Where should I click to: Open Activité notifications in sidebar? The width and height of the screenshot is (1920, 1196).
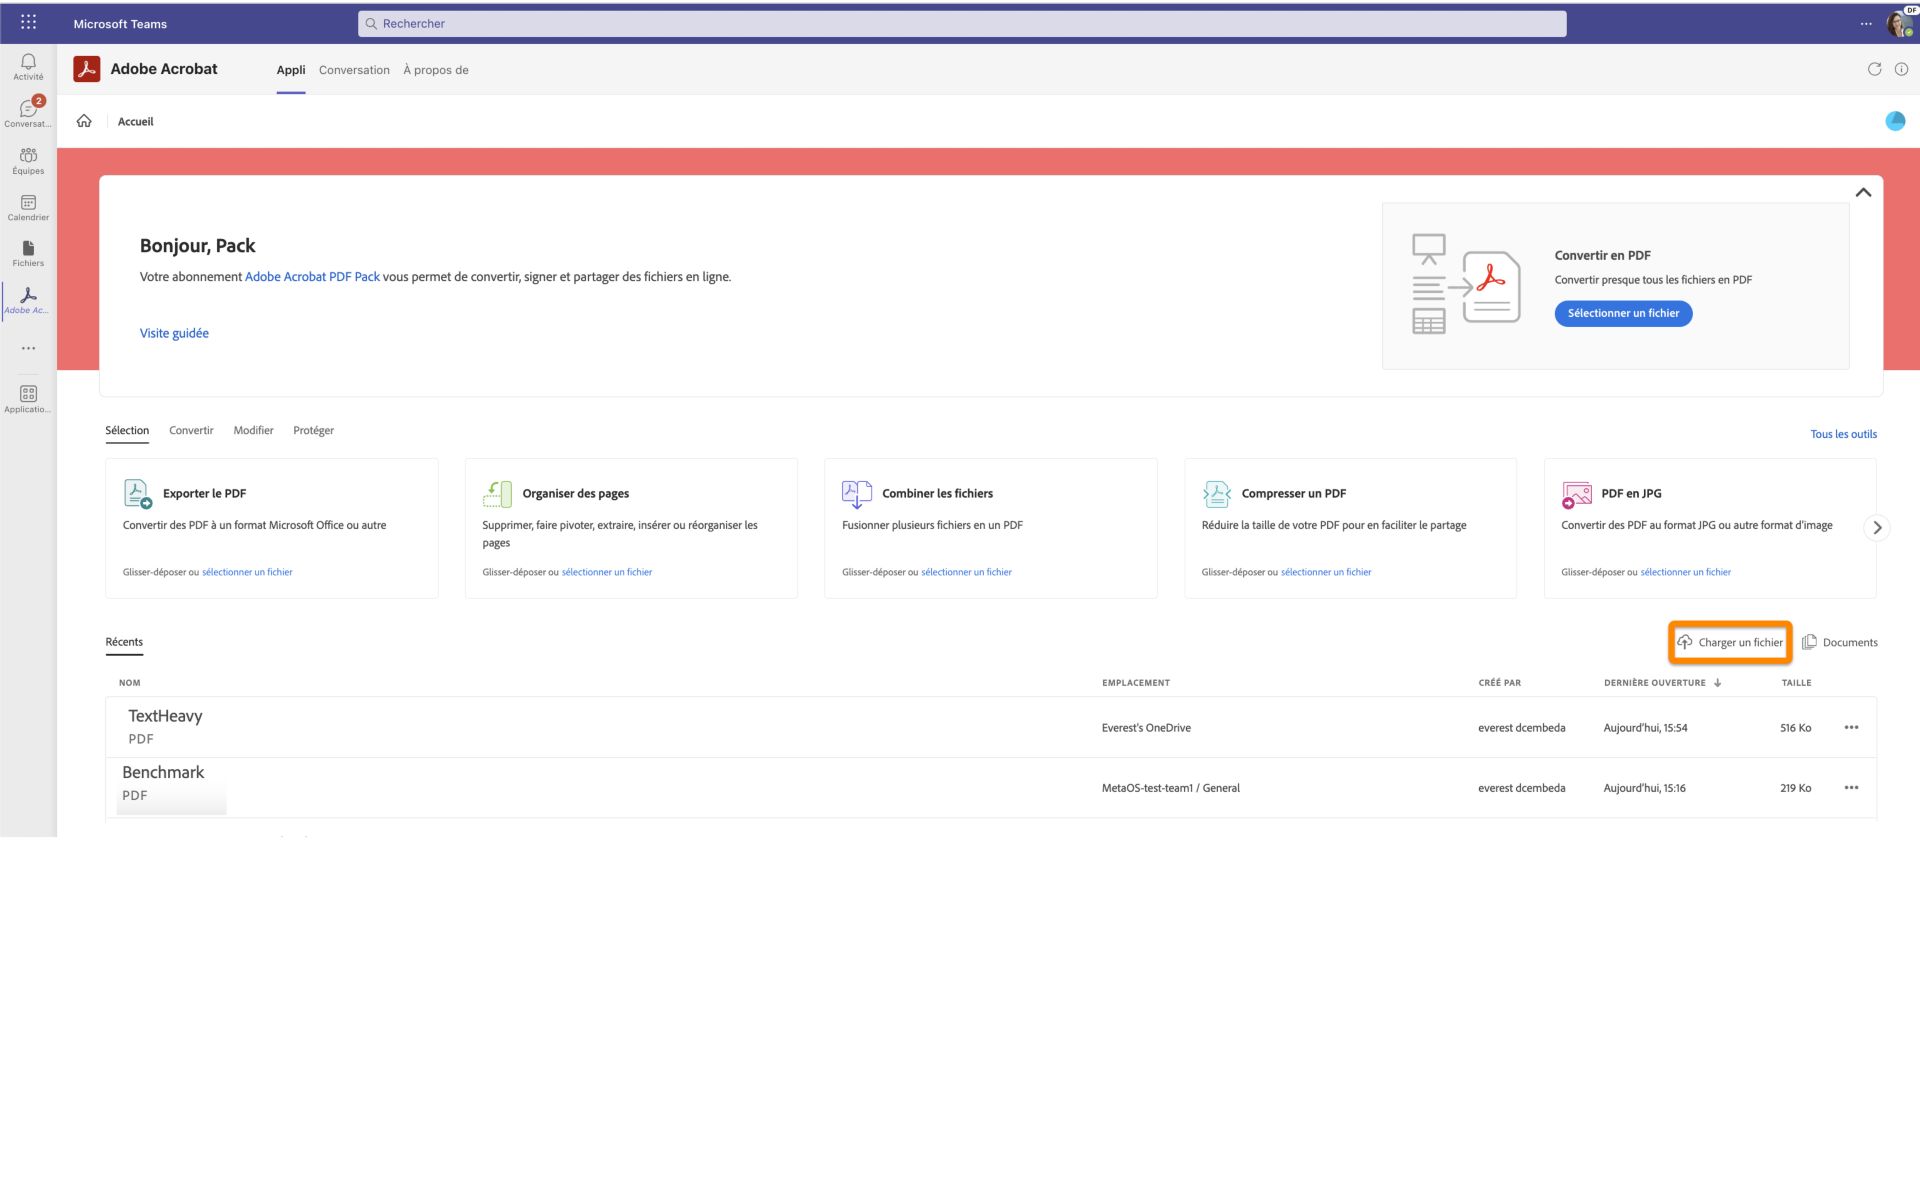tap(28, 67)
